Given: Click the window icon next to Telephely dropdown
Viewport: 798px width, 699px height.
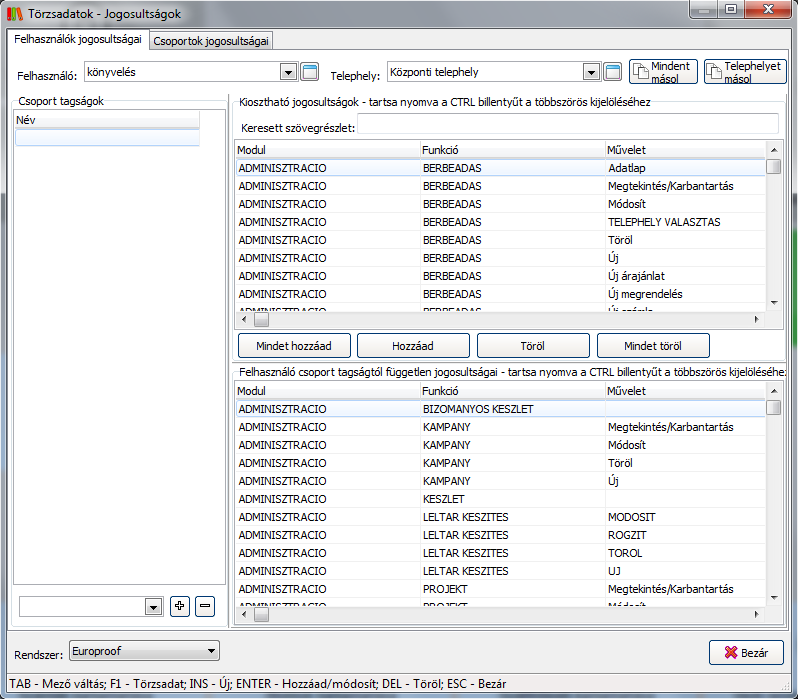Looking at the screenshot, I should click(613, 72).
